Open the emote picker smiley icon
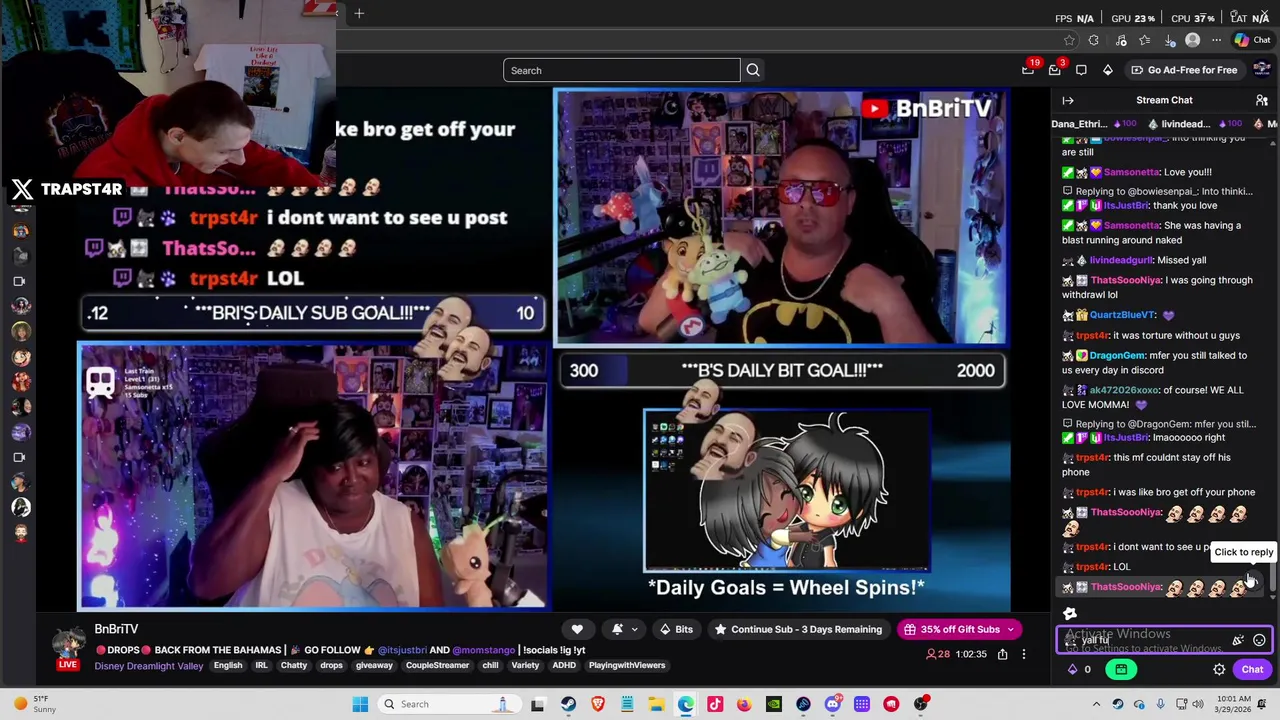 tap(1260, 640)
